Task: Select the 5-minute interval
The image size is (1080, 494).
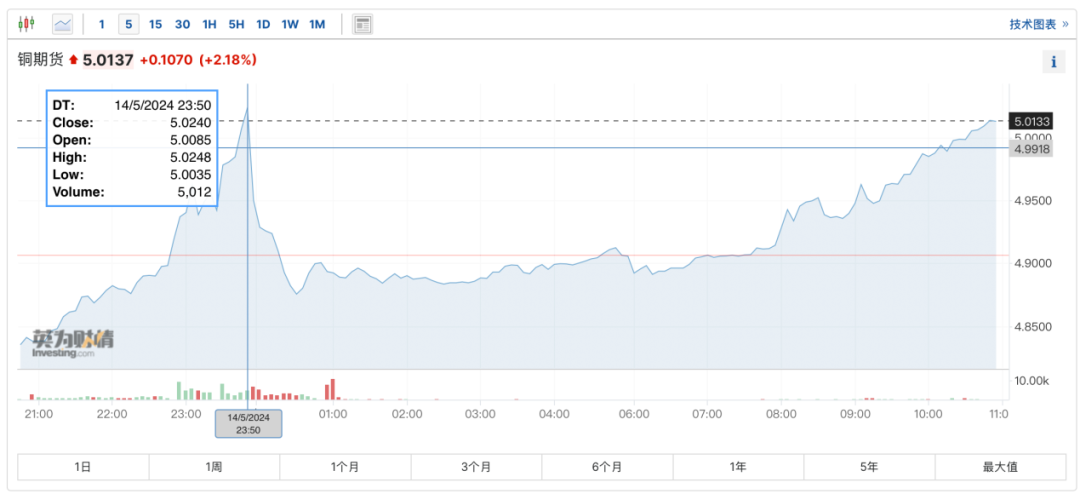Action: click(128, 24)
